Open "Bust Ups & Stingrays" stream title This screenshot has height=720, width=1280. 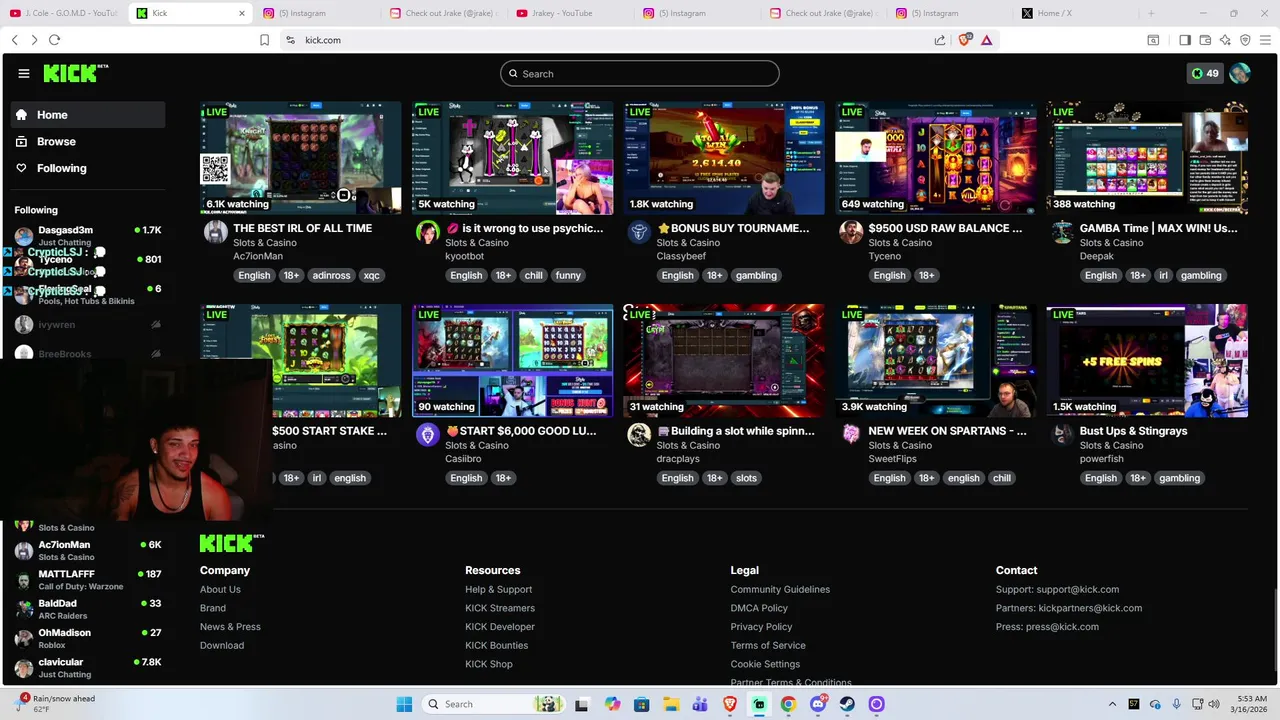(1133, 431)
